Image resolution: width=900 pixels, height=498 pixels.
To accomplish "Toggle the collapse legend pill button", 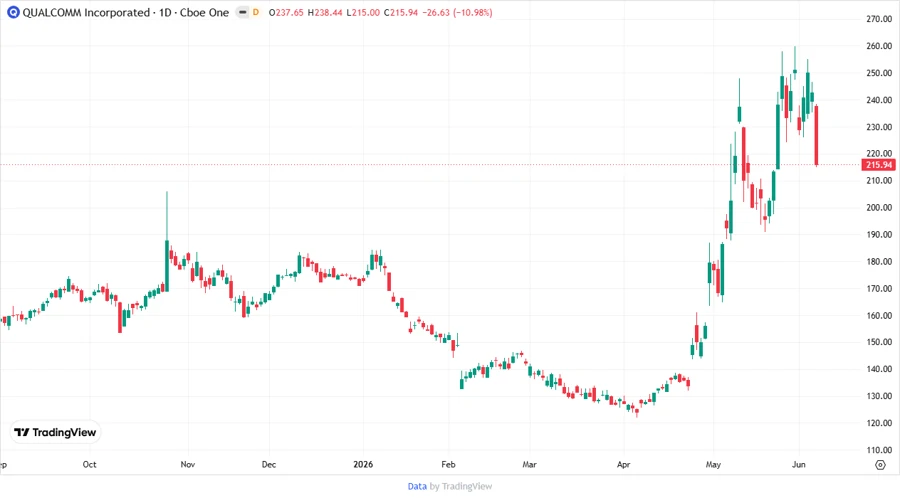I will (x=243, y=13).
